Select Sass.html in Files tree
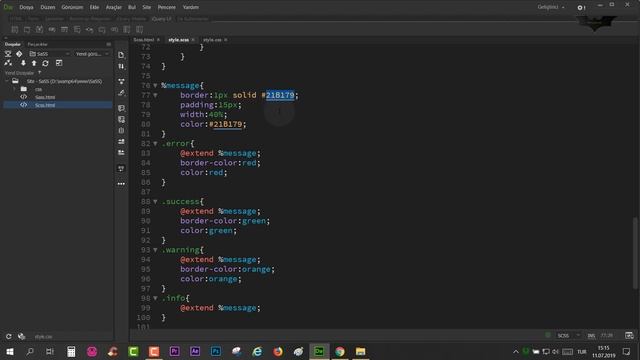This screenshot has width=640, height=360. tap(45, 97)
